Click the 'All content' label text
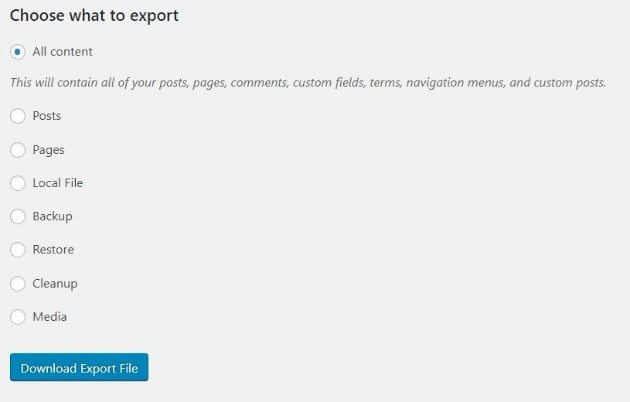The width and height of the screenshot is (630, 402). [x=62, y=51]
